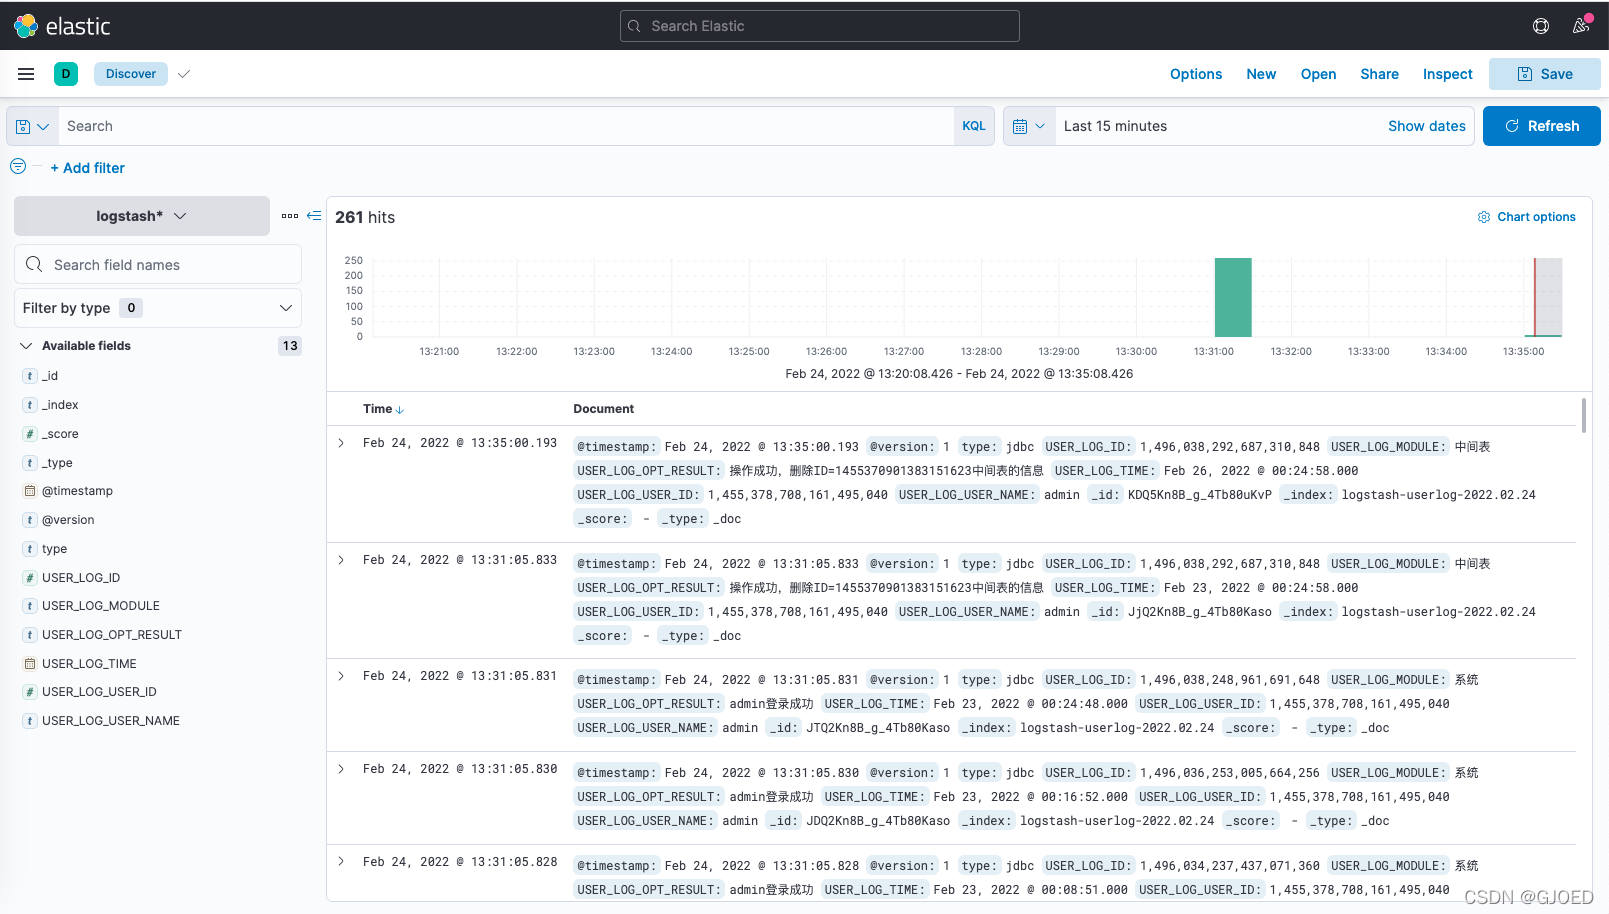Click the date icon beside USER_LOG_TIME field
1609x914 pixels.
30,664
